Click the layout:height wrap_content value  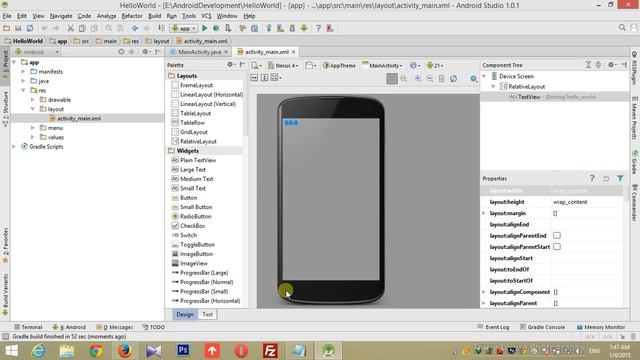[570, 202]
